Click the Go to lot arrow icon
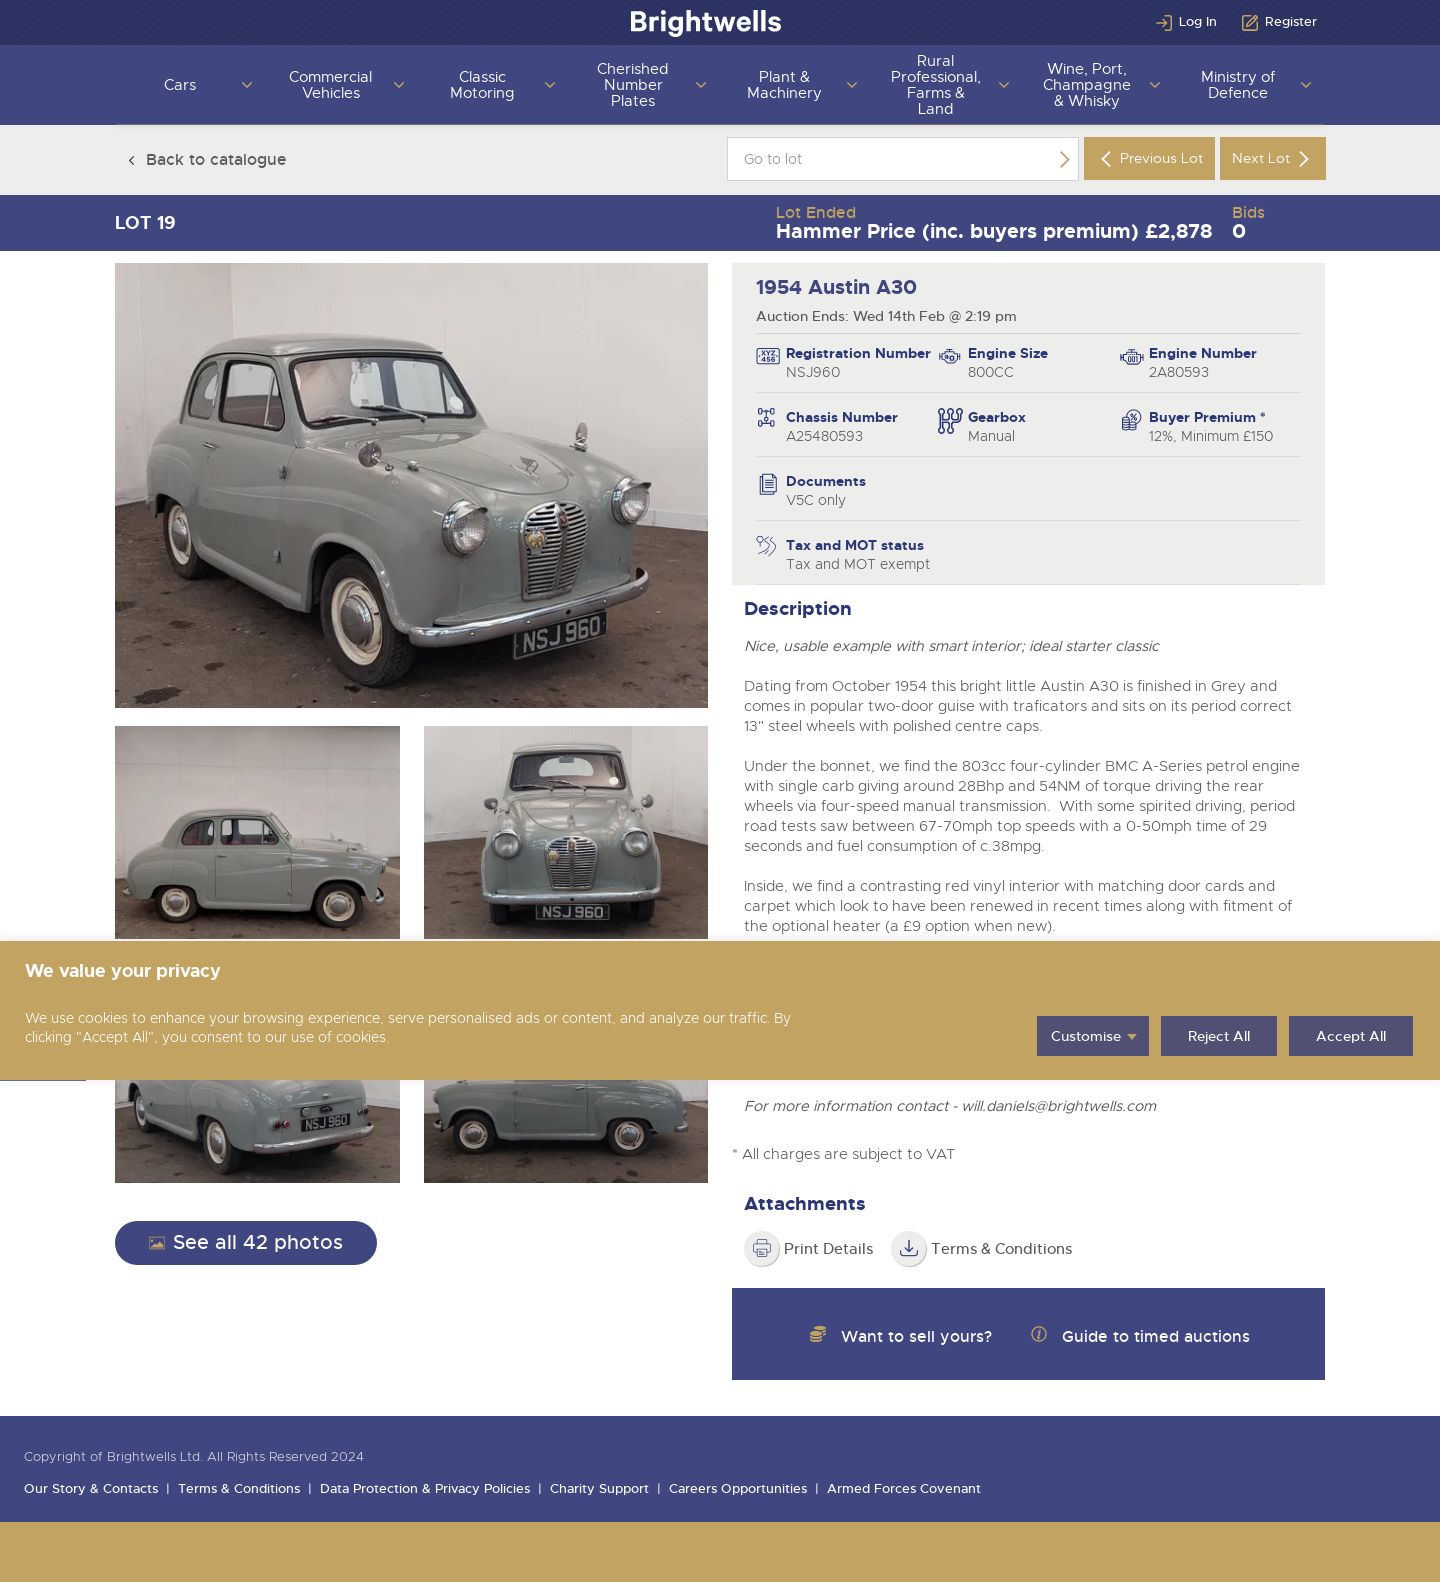Viewport: 1440px width, 1582px height. pos(1064,159)
